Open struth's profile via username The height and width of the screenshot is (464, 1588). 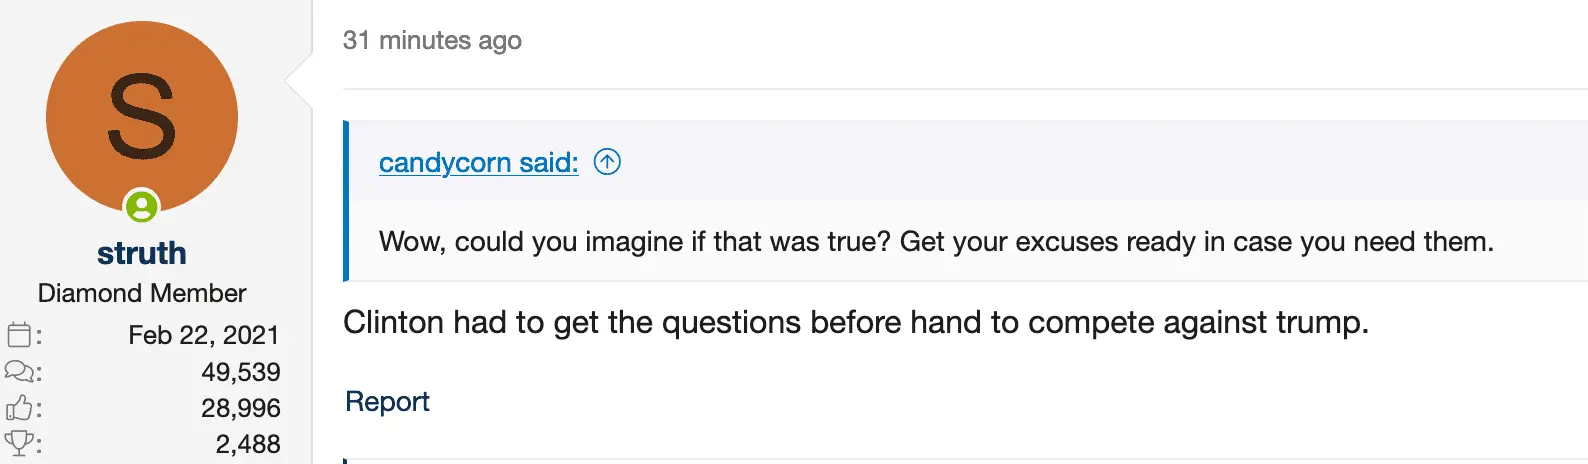point(142,253)
